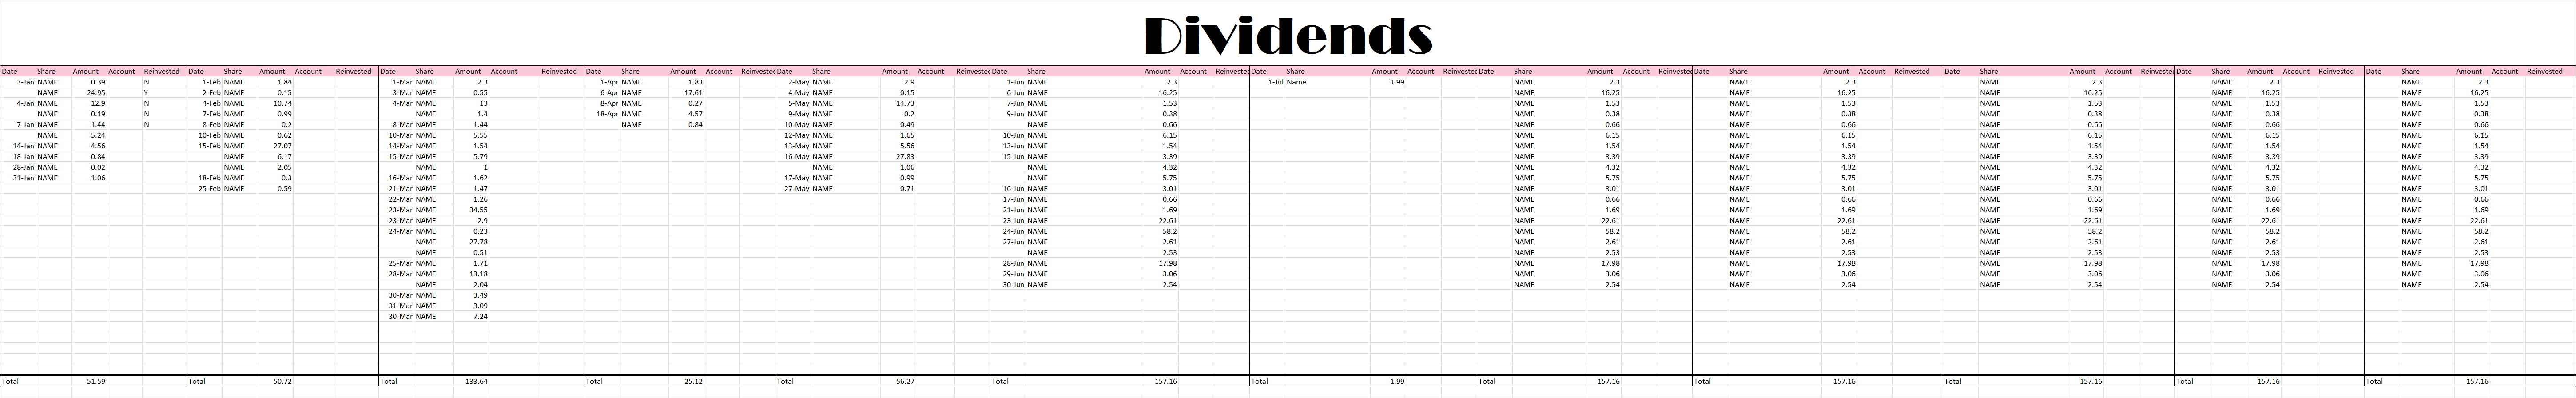Viewport: 2576px width, 398px height.
Task: Click the amount 12.9
Action: click(x=89, y=103)
